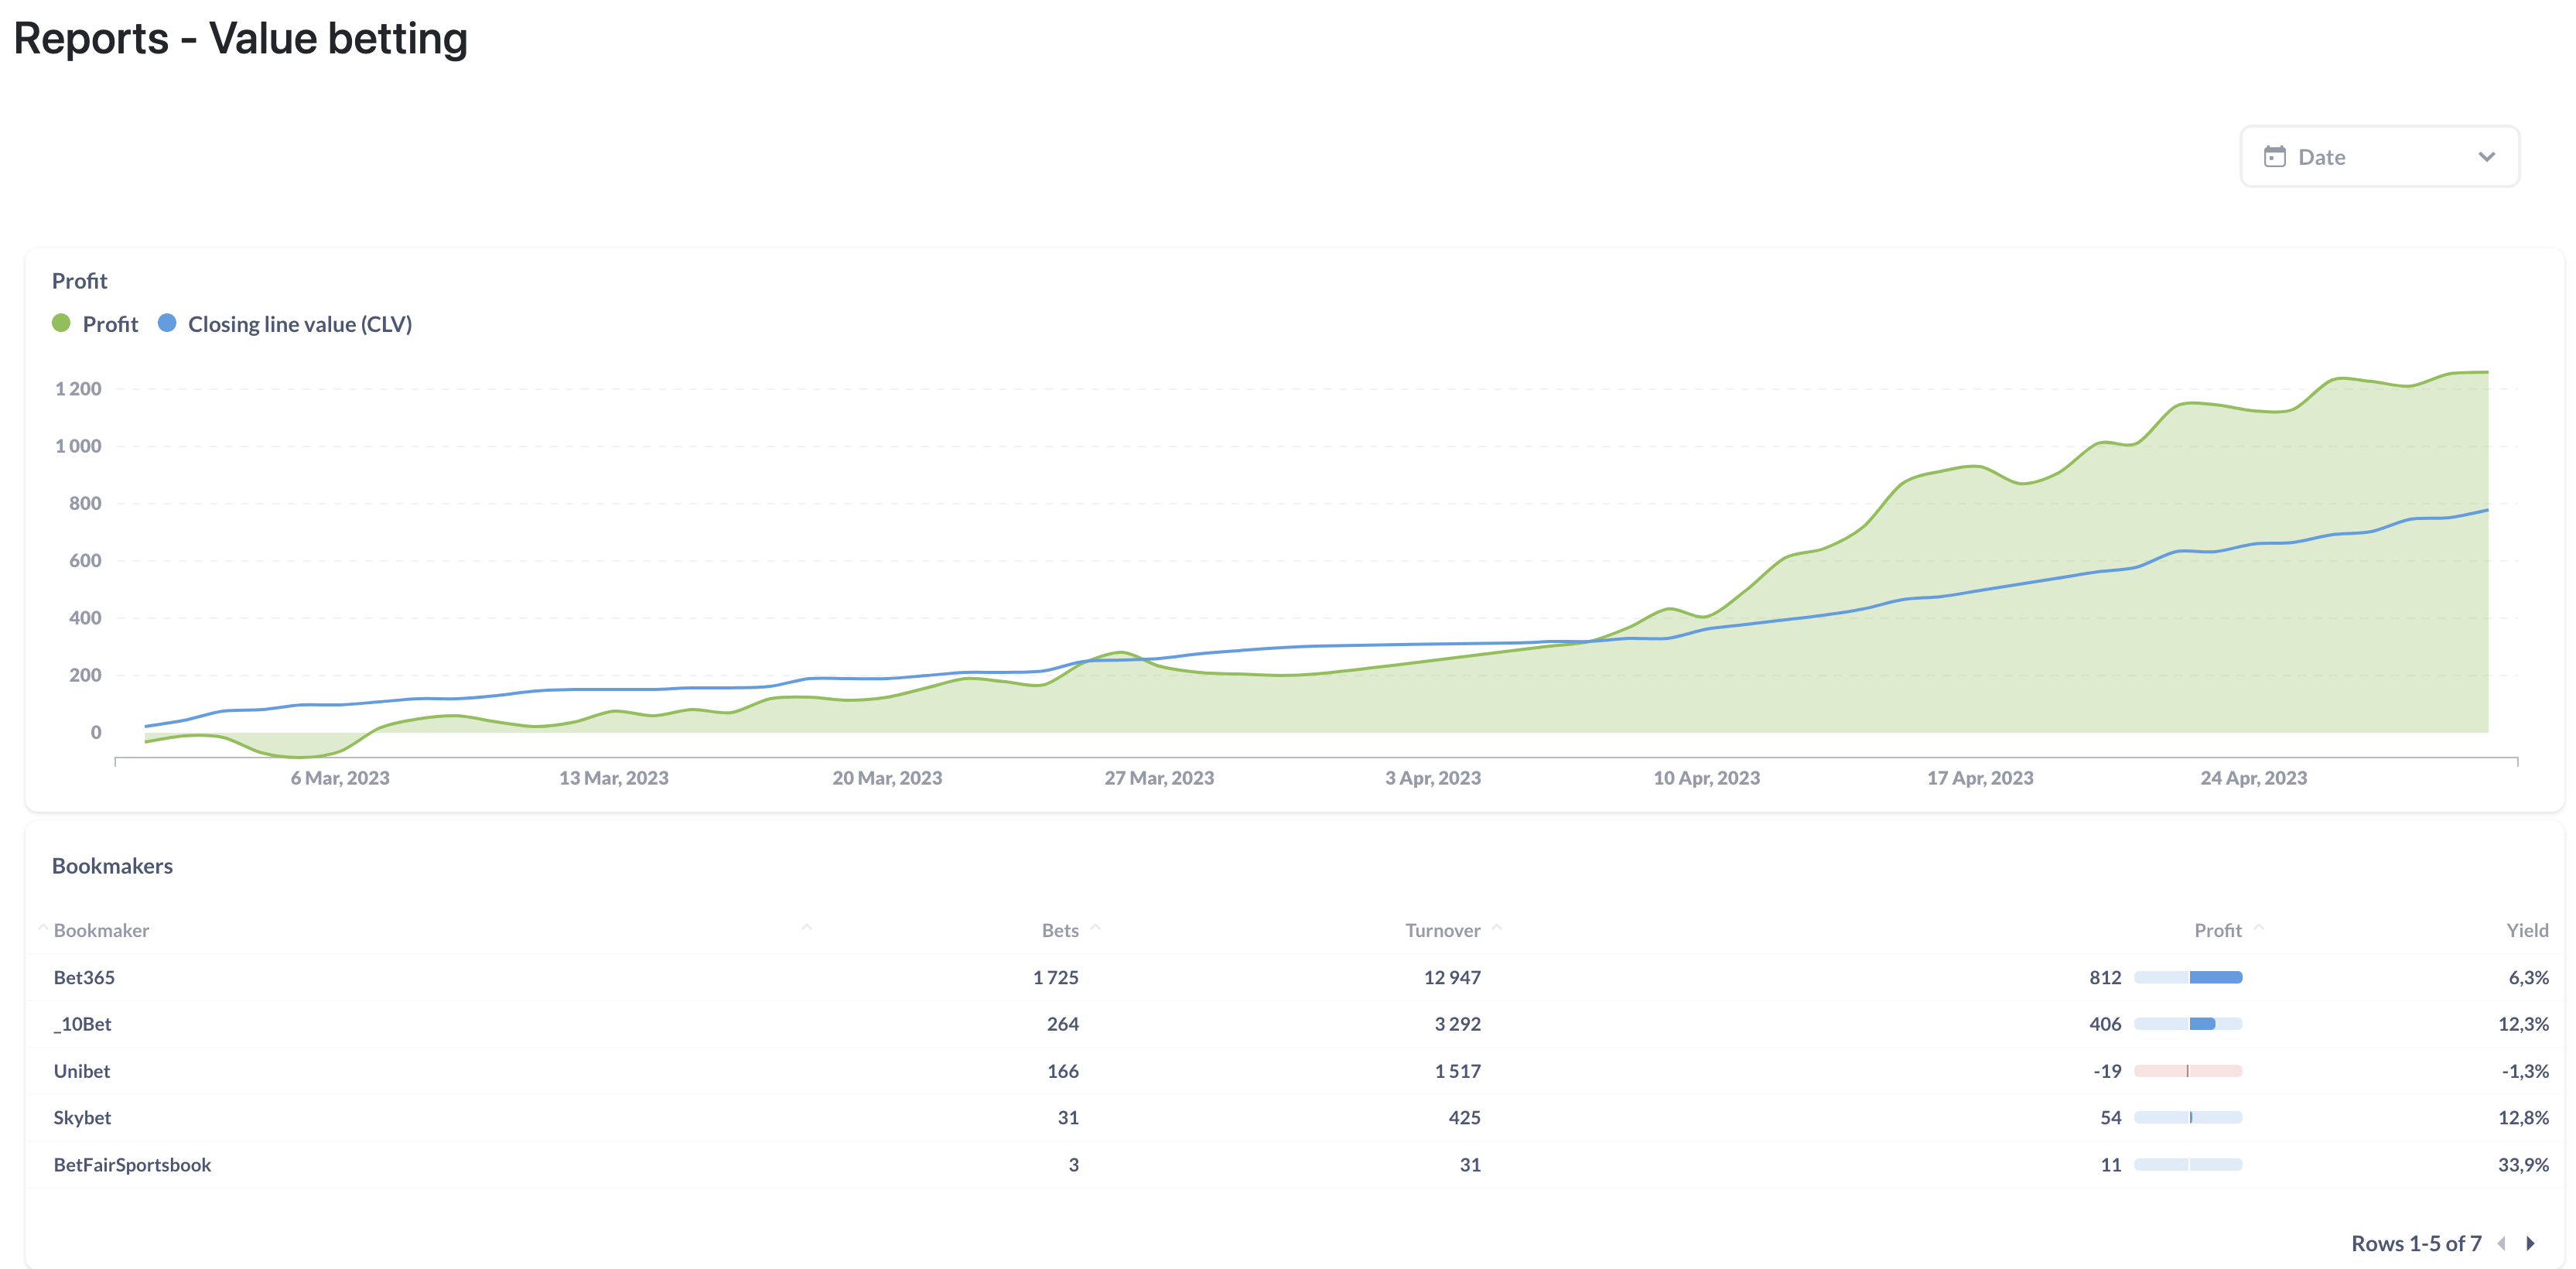2576x1269 pixels.
Task: Click the sort arrow next to Bets
Action: (1095, 928)
